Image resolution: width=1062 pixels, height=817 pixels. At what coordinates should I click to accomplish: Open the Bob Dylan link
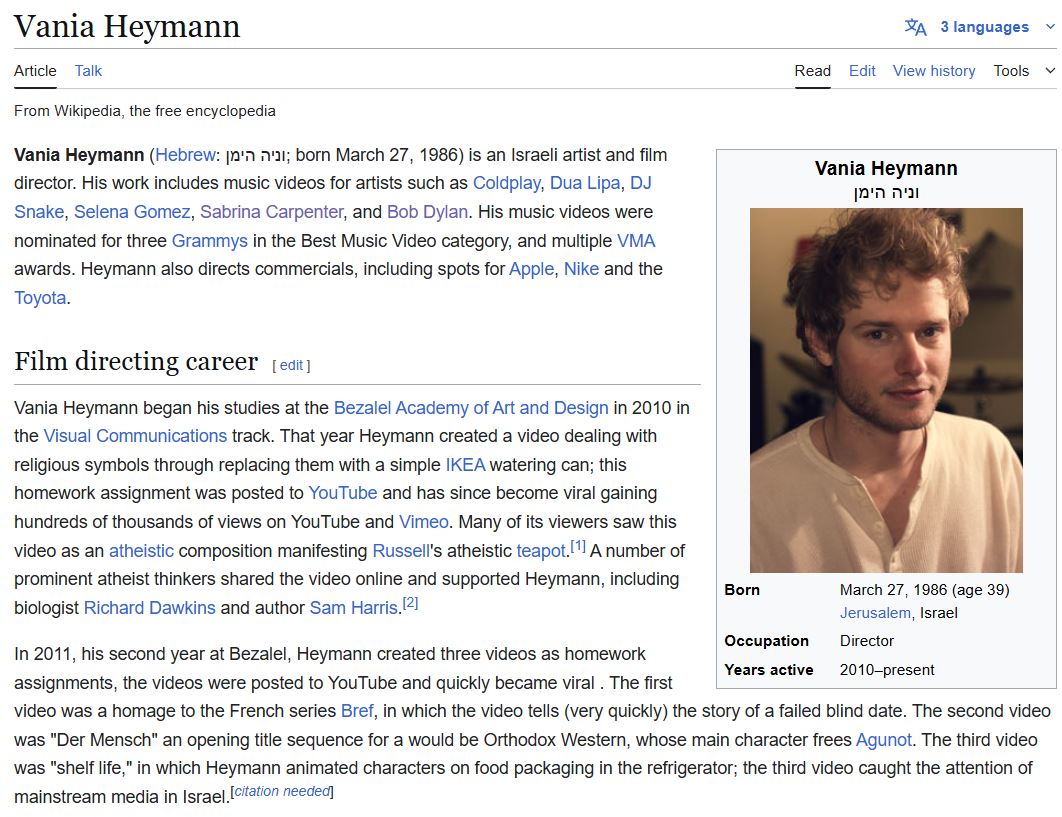[x=427, y=211]
